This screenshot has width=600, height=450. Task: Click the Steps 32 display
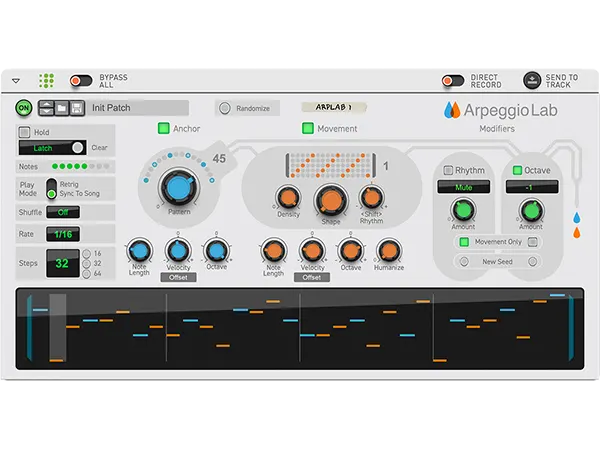[x=63, y=263]
